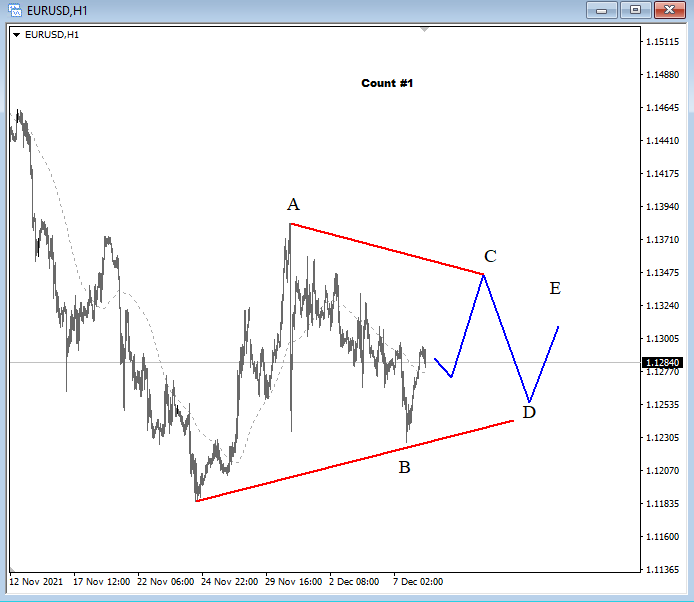Click wave label C on chart
The width and height of the screenshot is (694, 602).
point(490,256)
